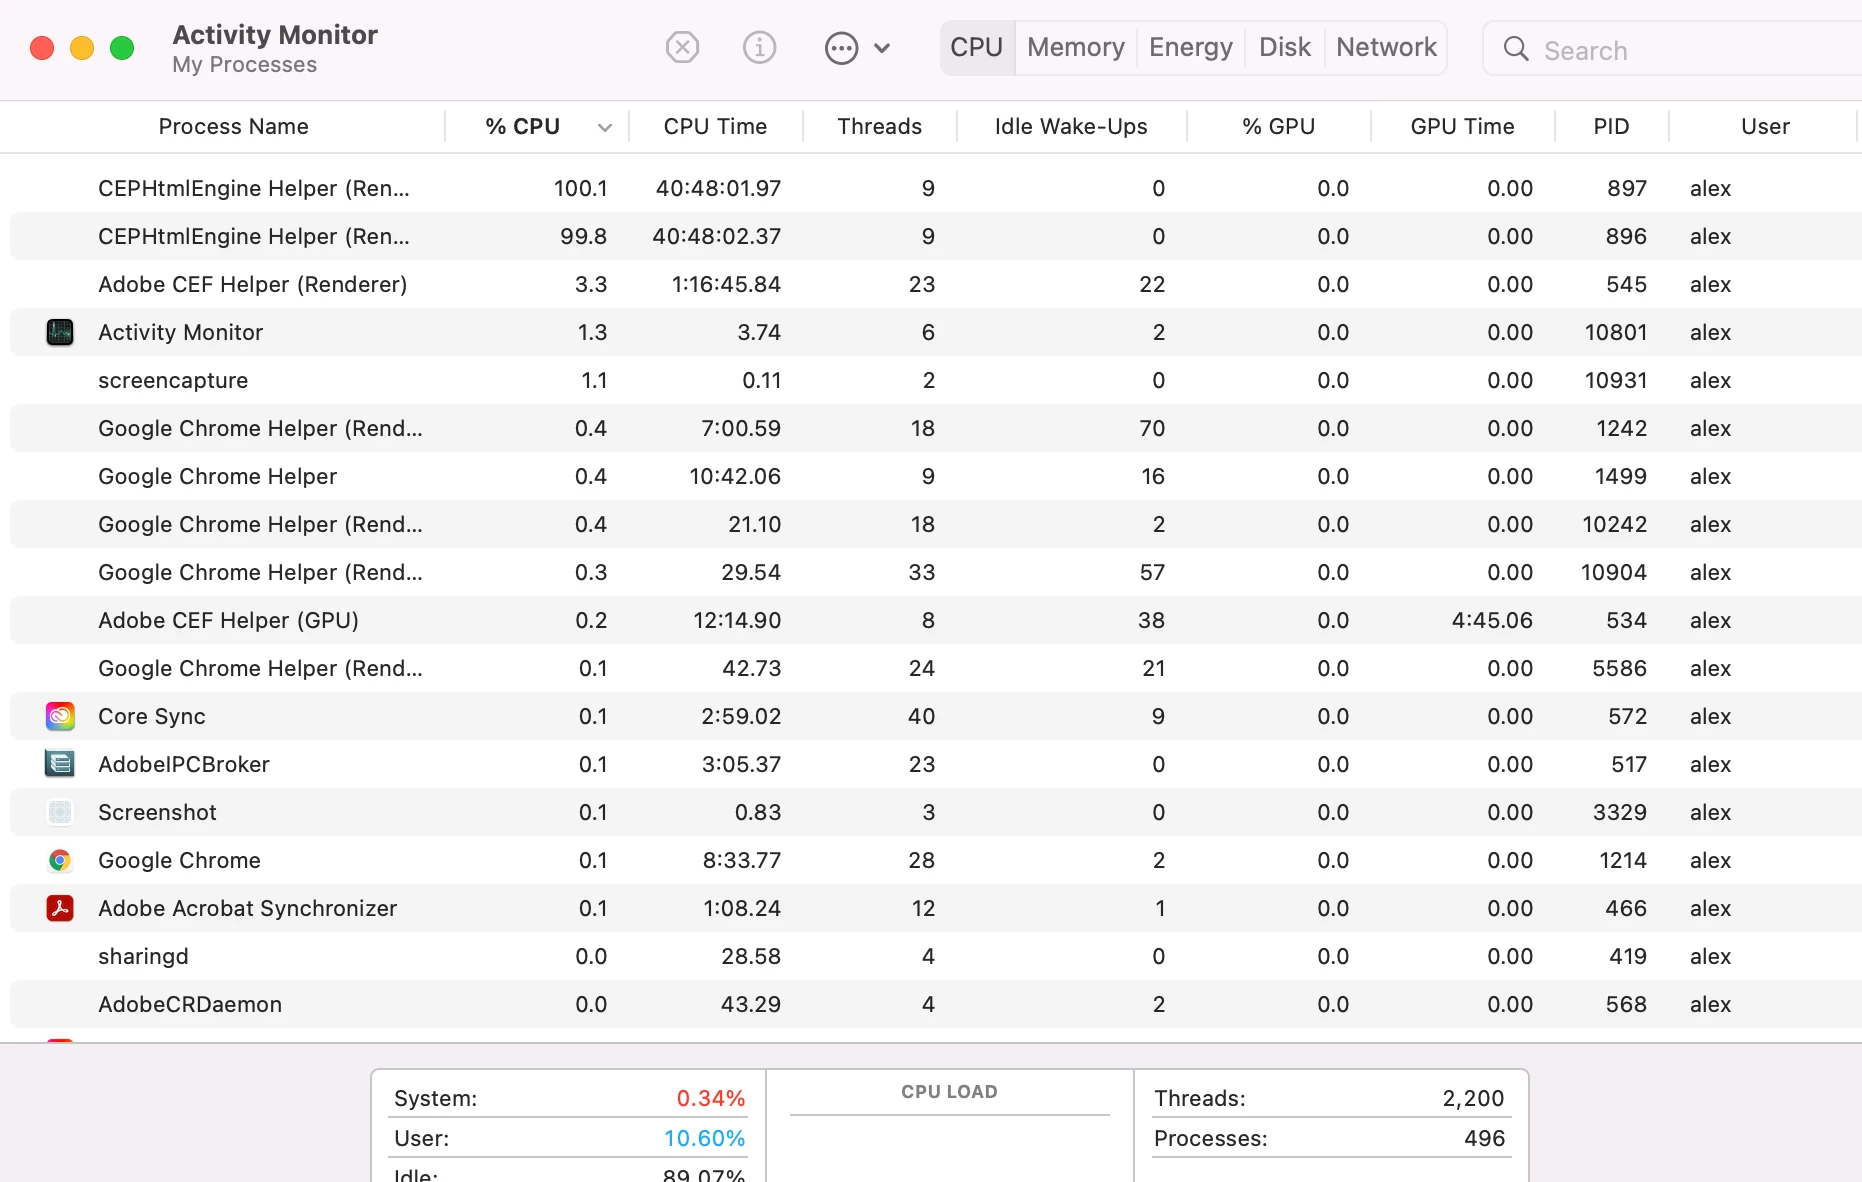Sort by % CPU column header
Viewport: 1862px width, 1182px height.
tap(522, 127)
